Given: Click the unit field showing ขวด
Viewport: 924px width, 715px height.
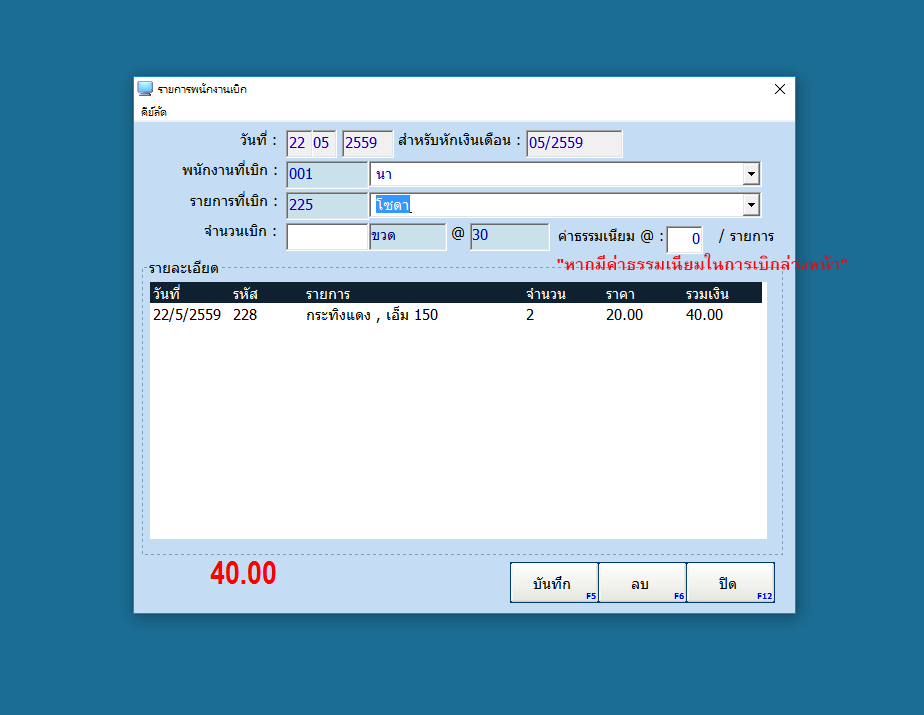Looking at the screenshot, I should (407, 236).
